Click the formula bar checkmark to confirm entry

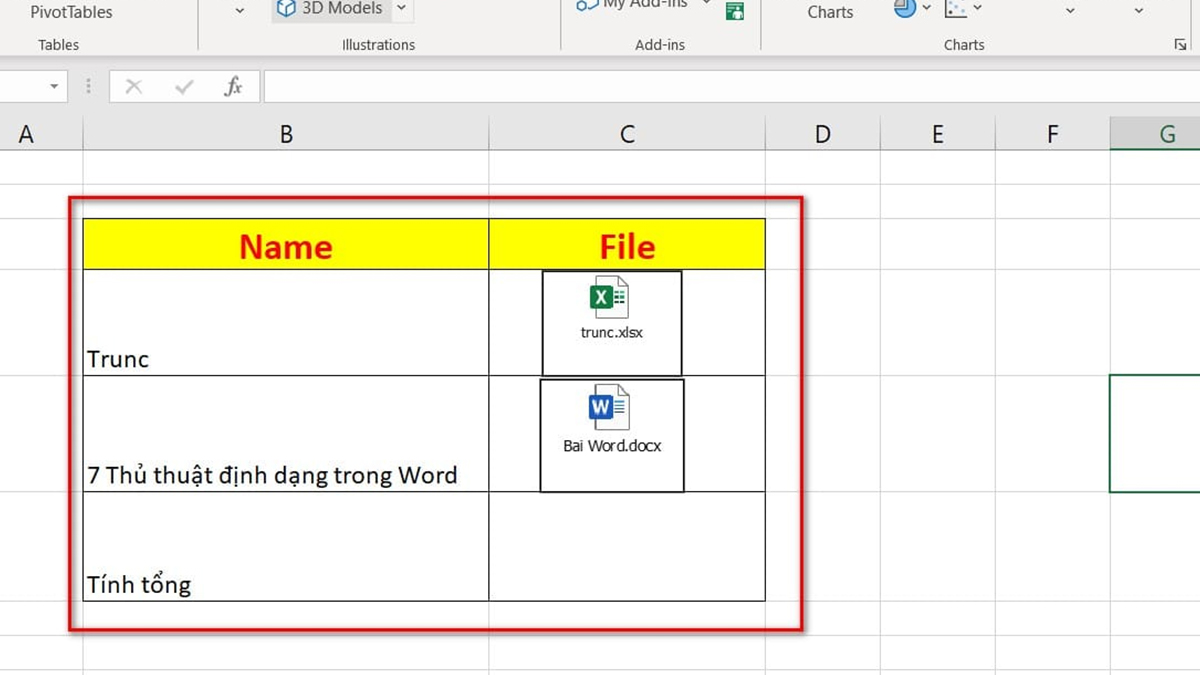(183, 86)
